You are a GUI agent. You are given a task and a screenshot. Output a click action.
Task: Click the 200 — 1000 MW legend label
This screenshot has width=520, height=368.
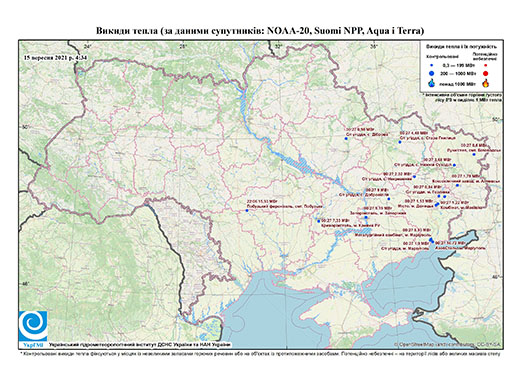point(458,74)
